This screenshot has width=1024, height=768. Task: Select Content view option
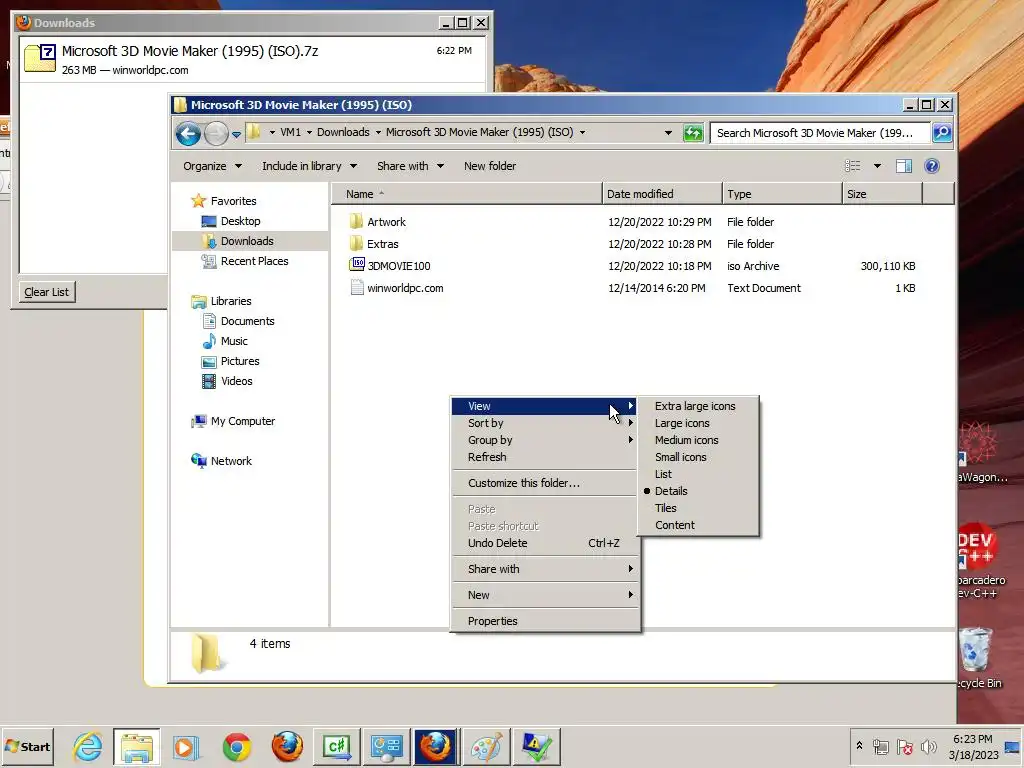[x=698, y=525]
